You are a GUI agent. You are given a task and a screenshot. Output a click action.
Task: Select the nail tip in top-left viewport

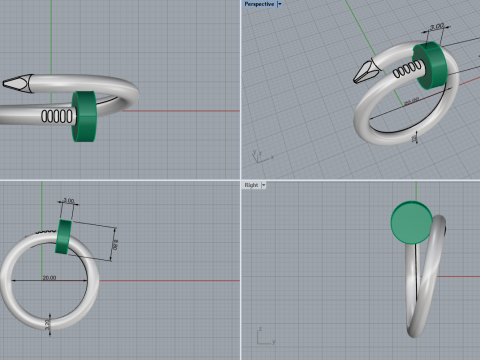18,83
